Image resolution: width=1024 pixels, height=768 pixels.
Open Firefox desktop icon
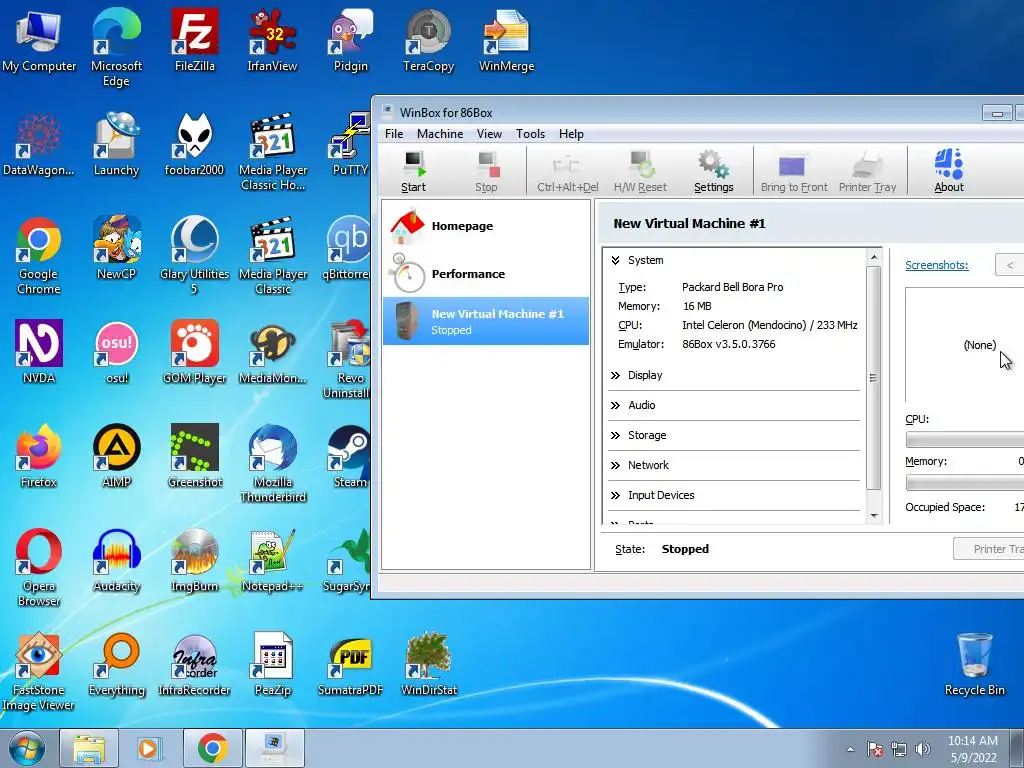[39, 456]
